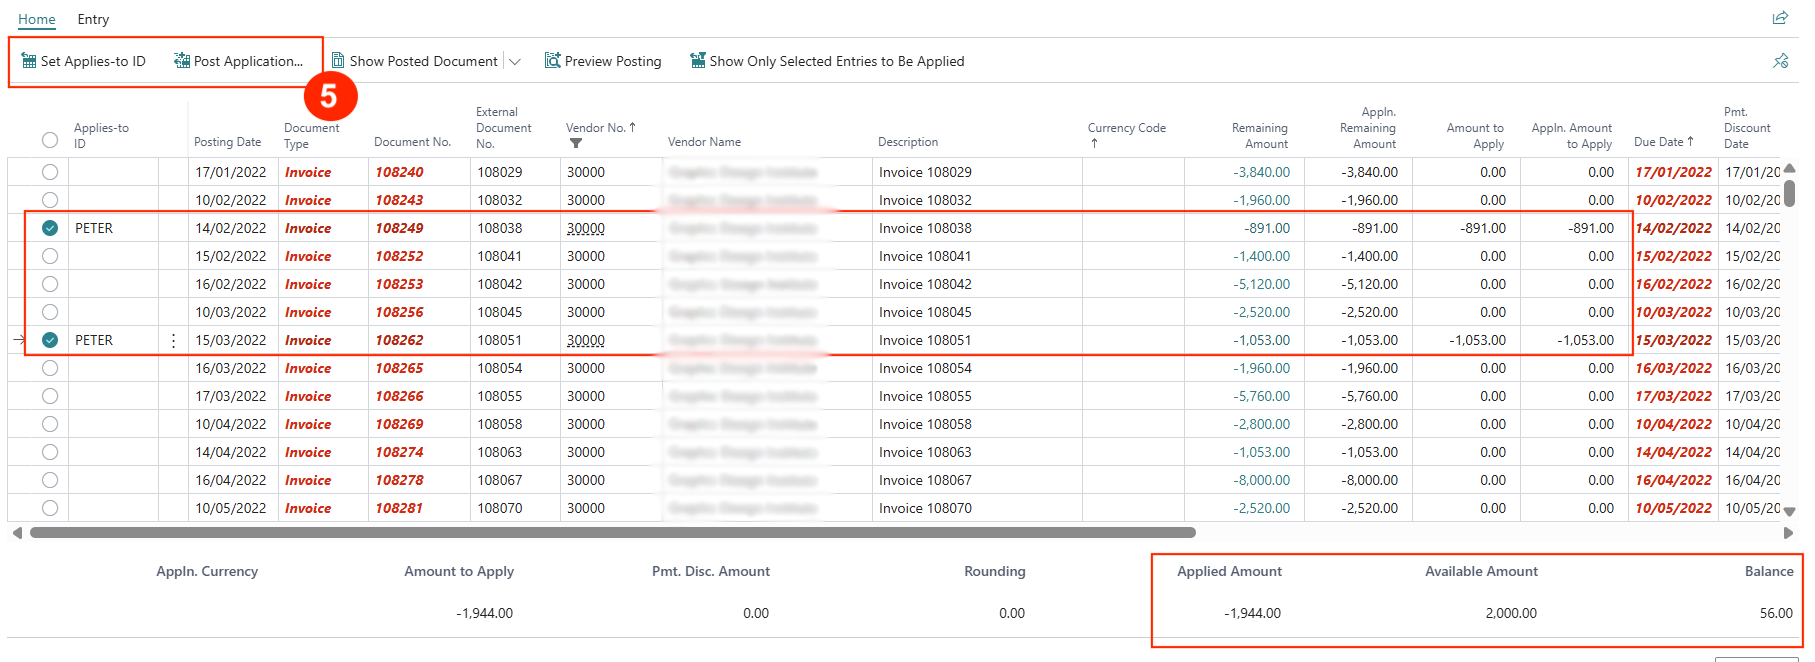Viewport: 1815px width, 662px height.
Task: Click the Show Posted Document icon
Action: 338,61
